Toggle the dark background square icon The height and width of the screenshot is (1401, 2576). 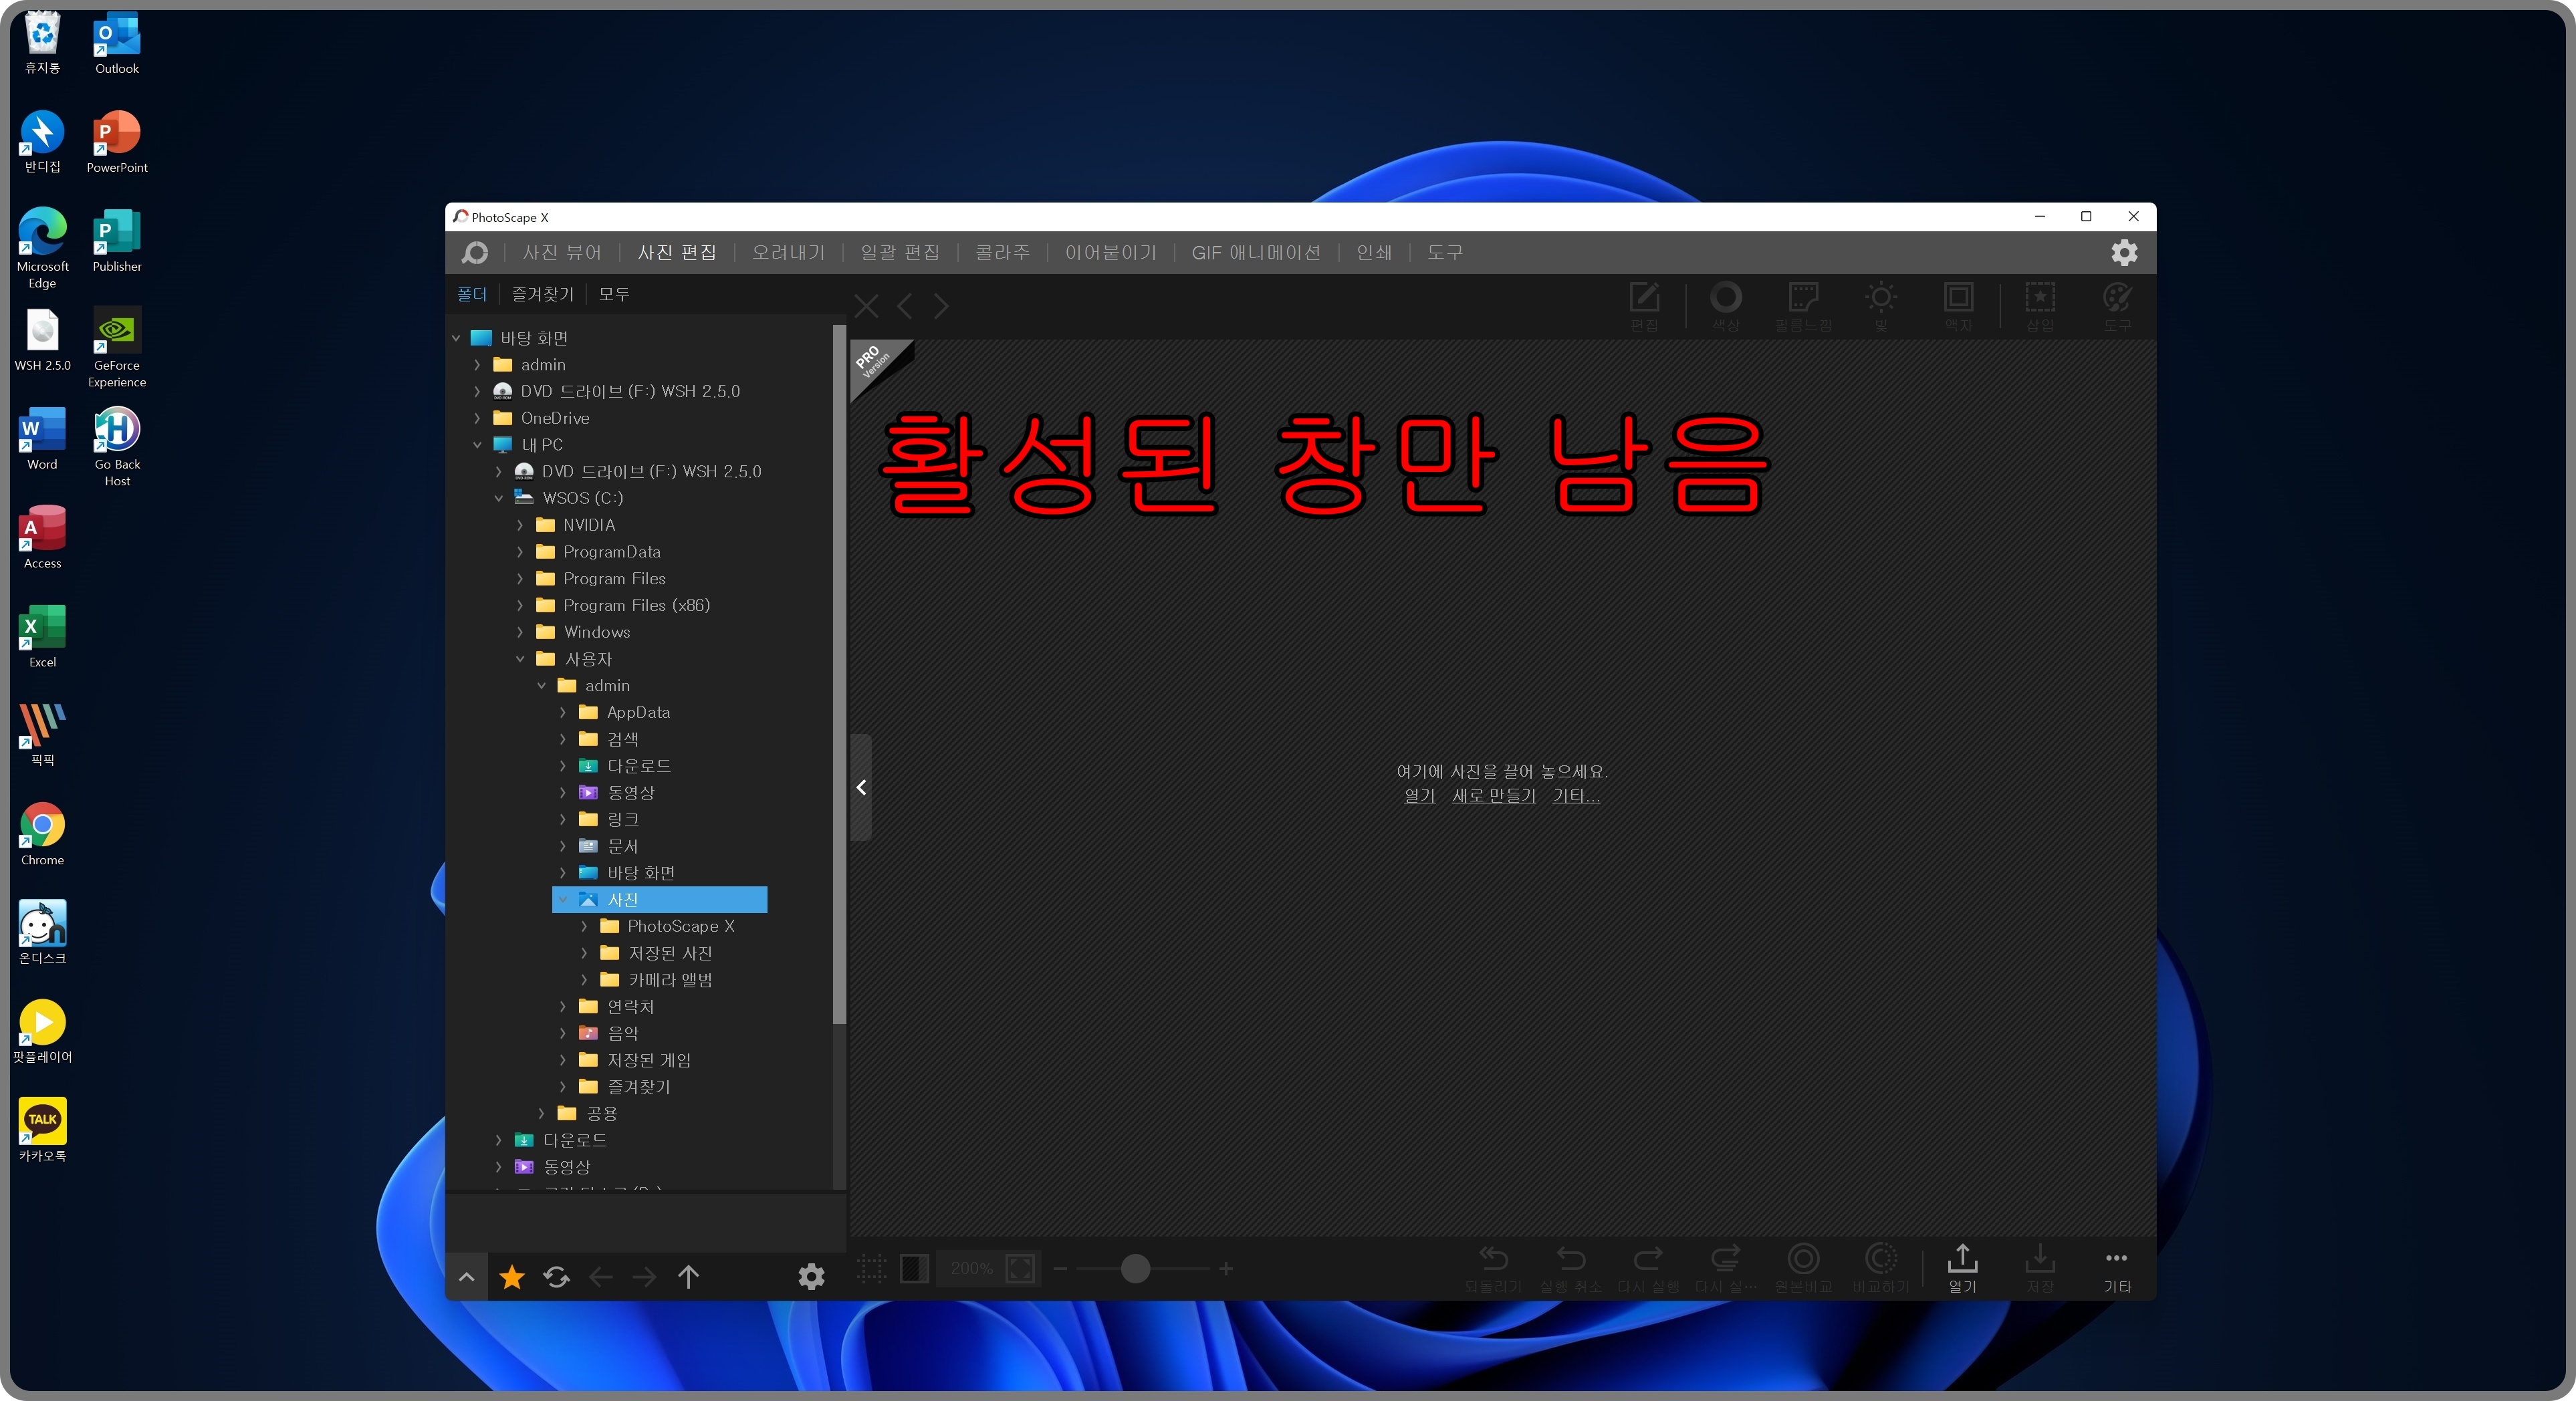coord(914,1268)
